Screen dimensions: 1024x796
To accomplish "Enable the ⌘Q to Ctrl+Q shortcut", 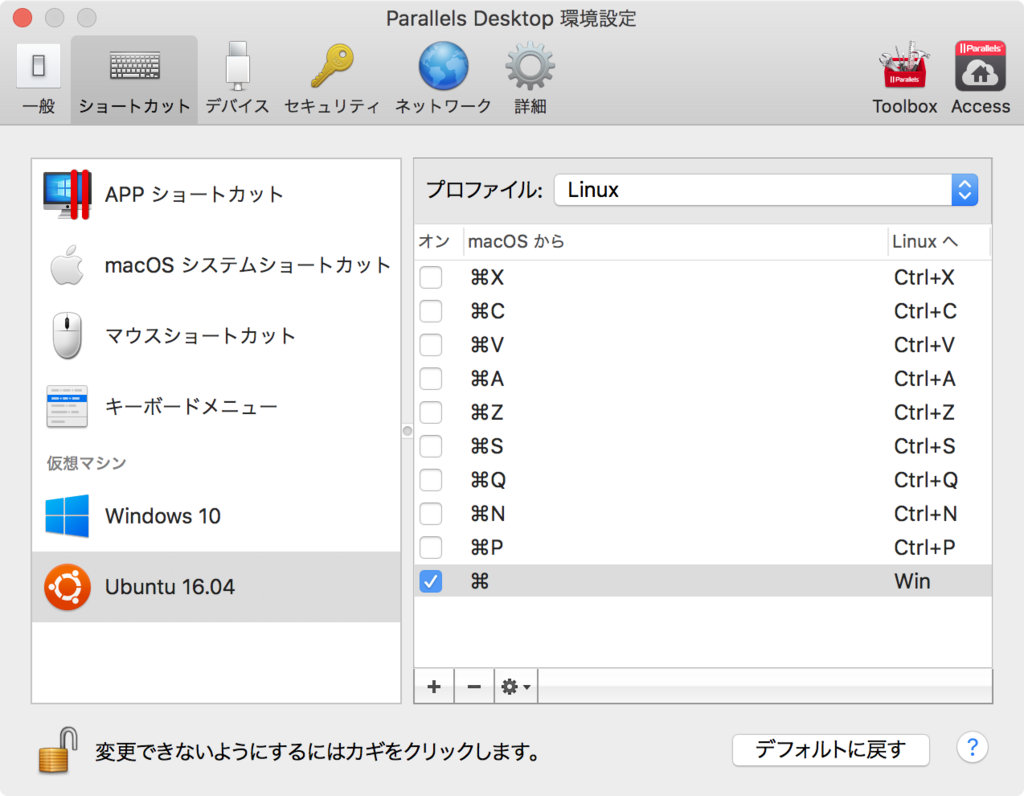I will pos(430,480).
